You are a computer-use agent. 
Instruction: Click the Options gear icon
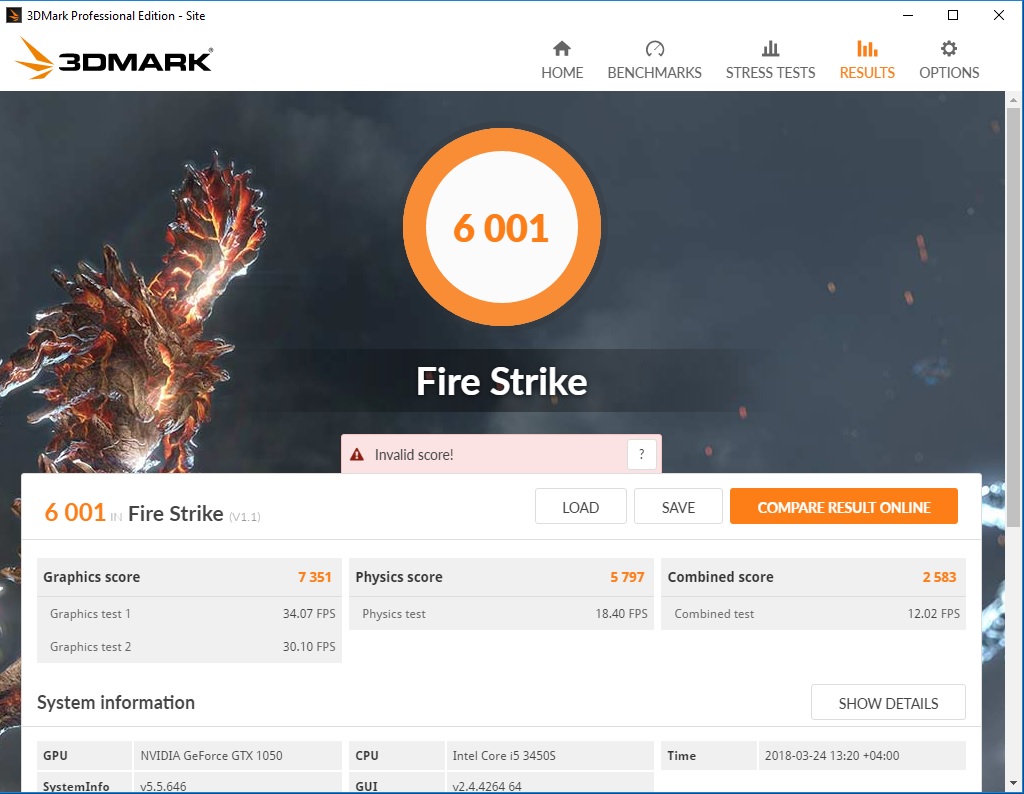point(949,48)
